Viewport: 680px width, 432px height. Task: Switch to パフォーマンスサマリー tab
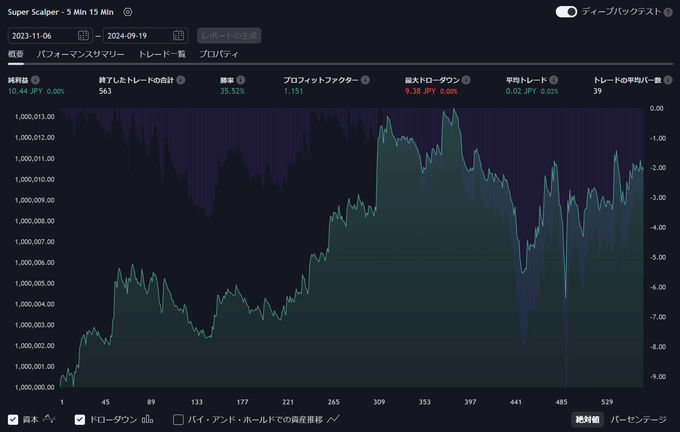80,54
